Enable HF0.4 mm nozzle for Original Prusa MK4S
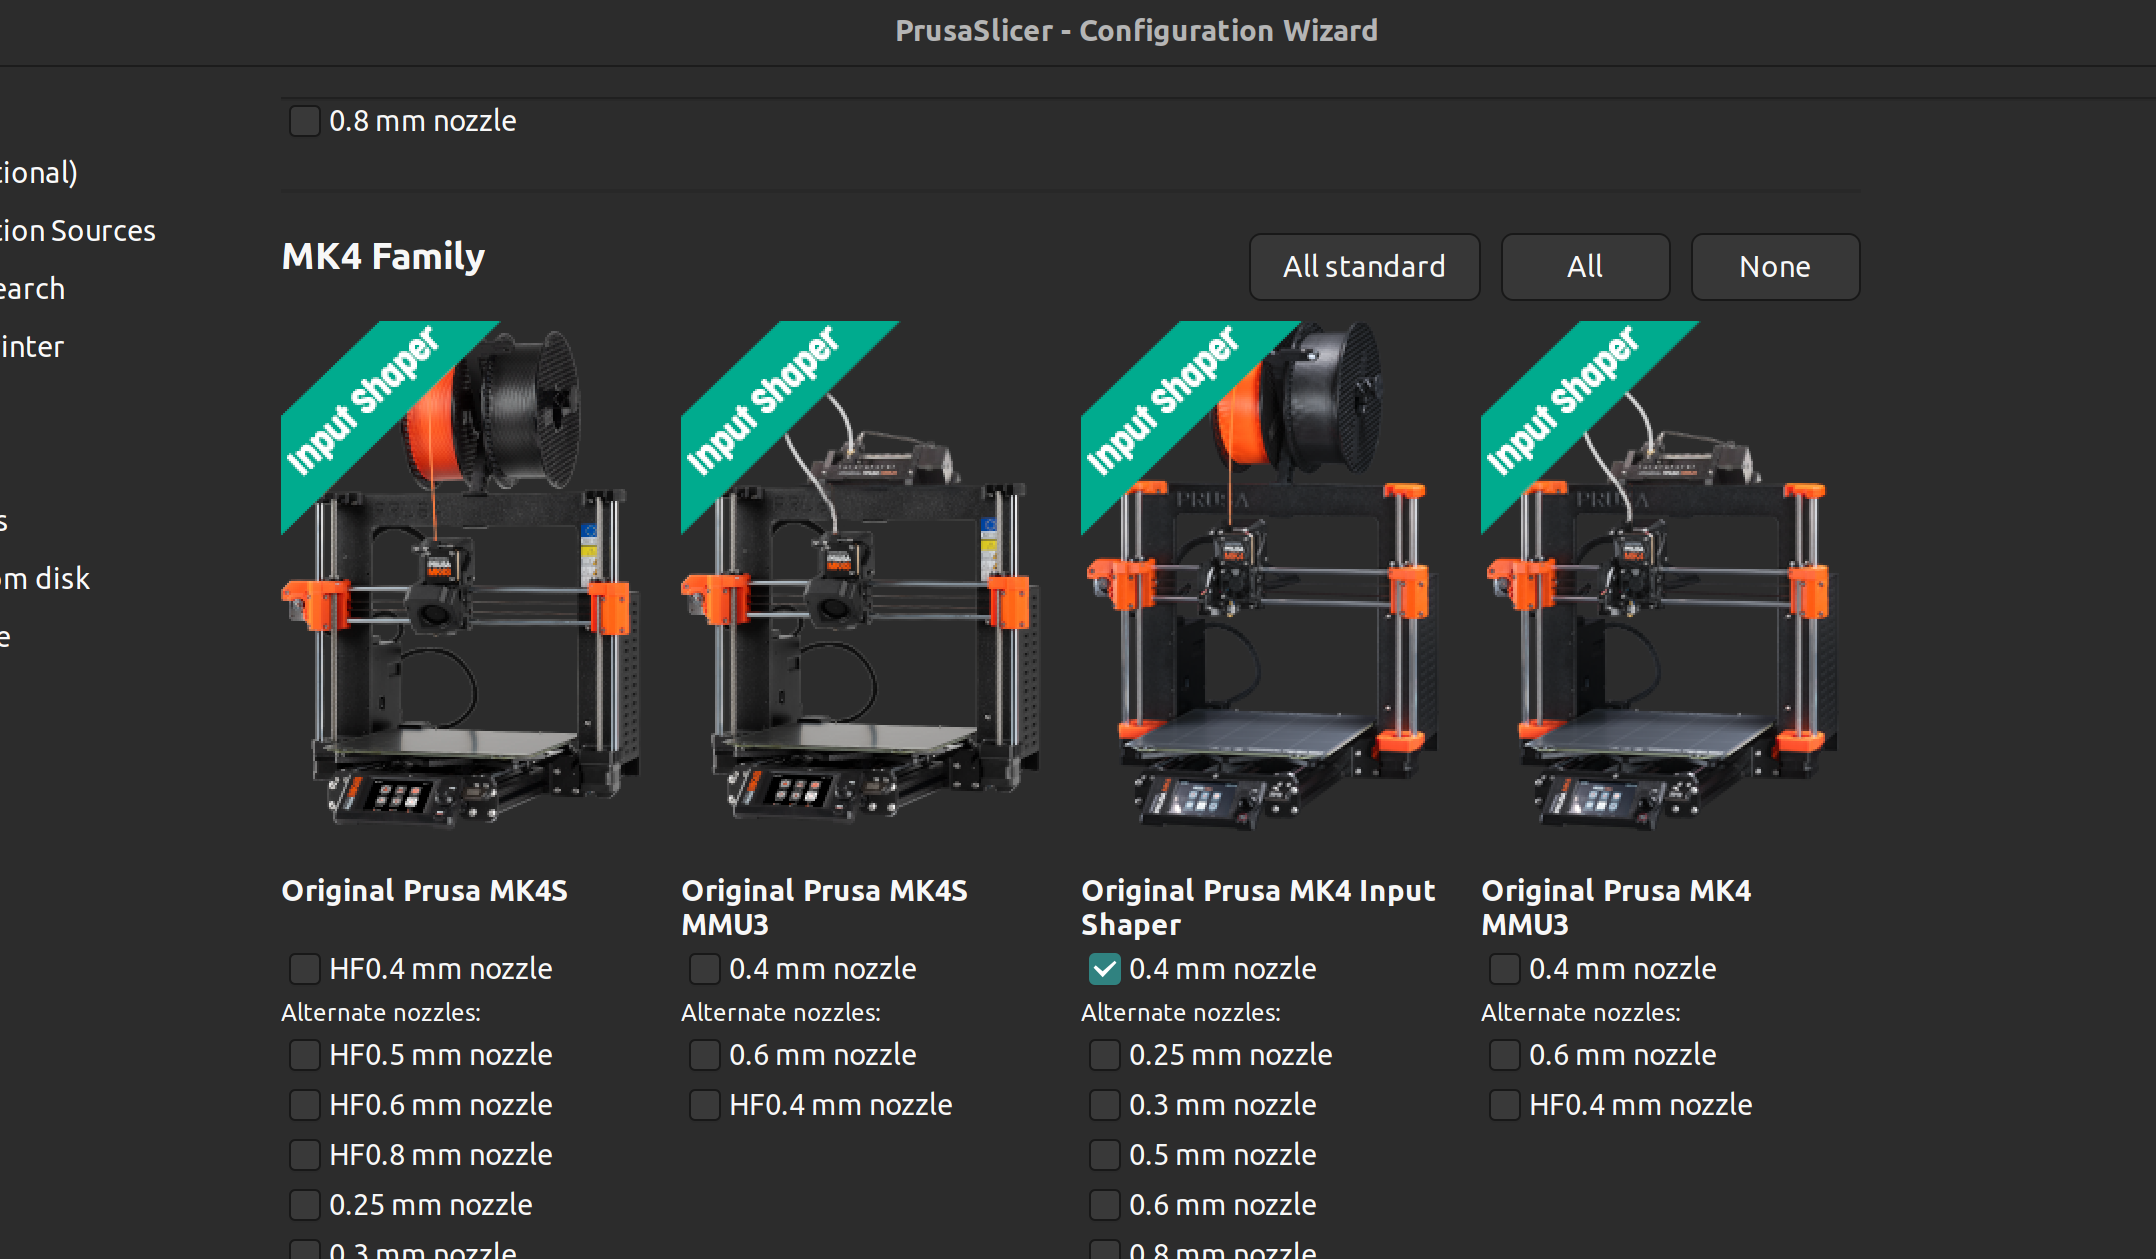The width and height of the screenshot is (2156, 1259). 304,969
